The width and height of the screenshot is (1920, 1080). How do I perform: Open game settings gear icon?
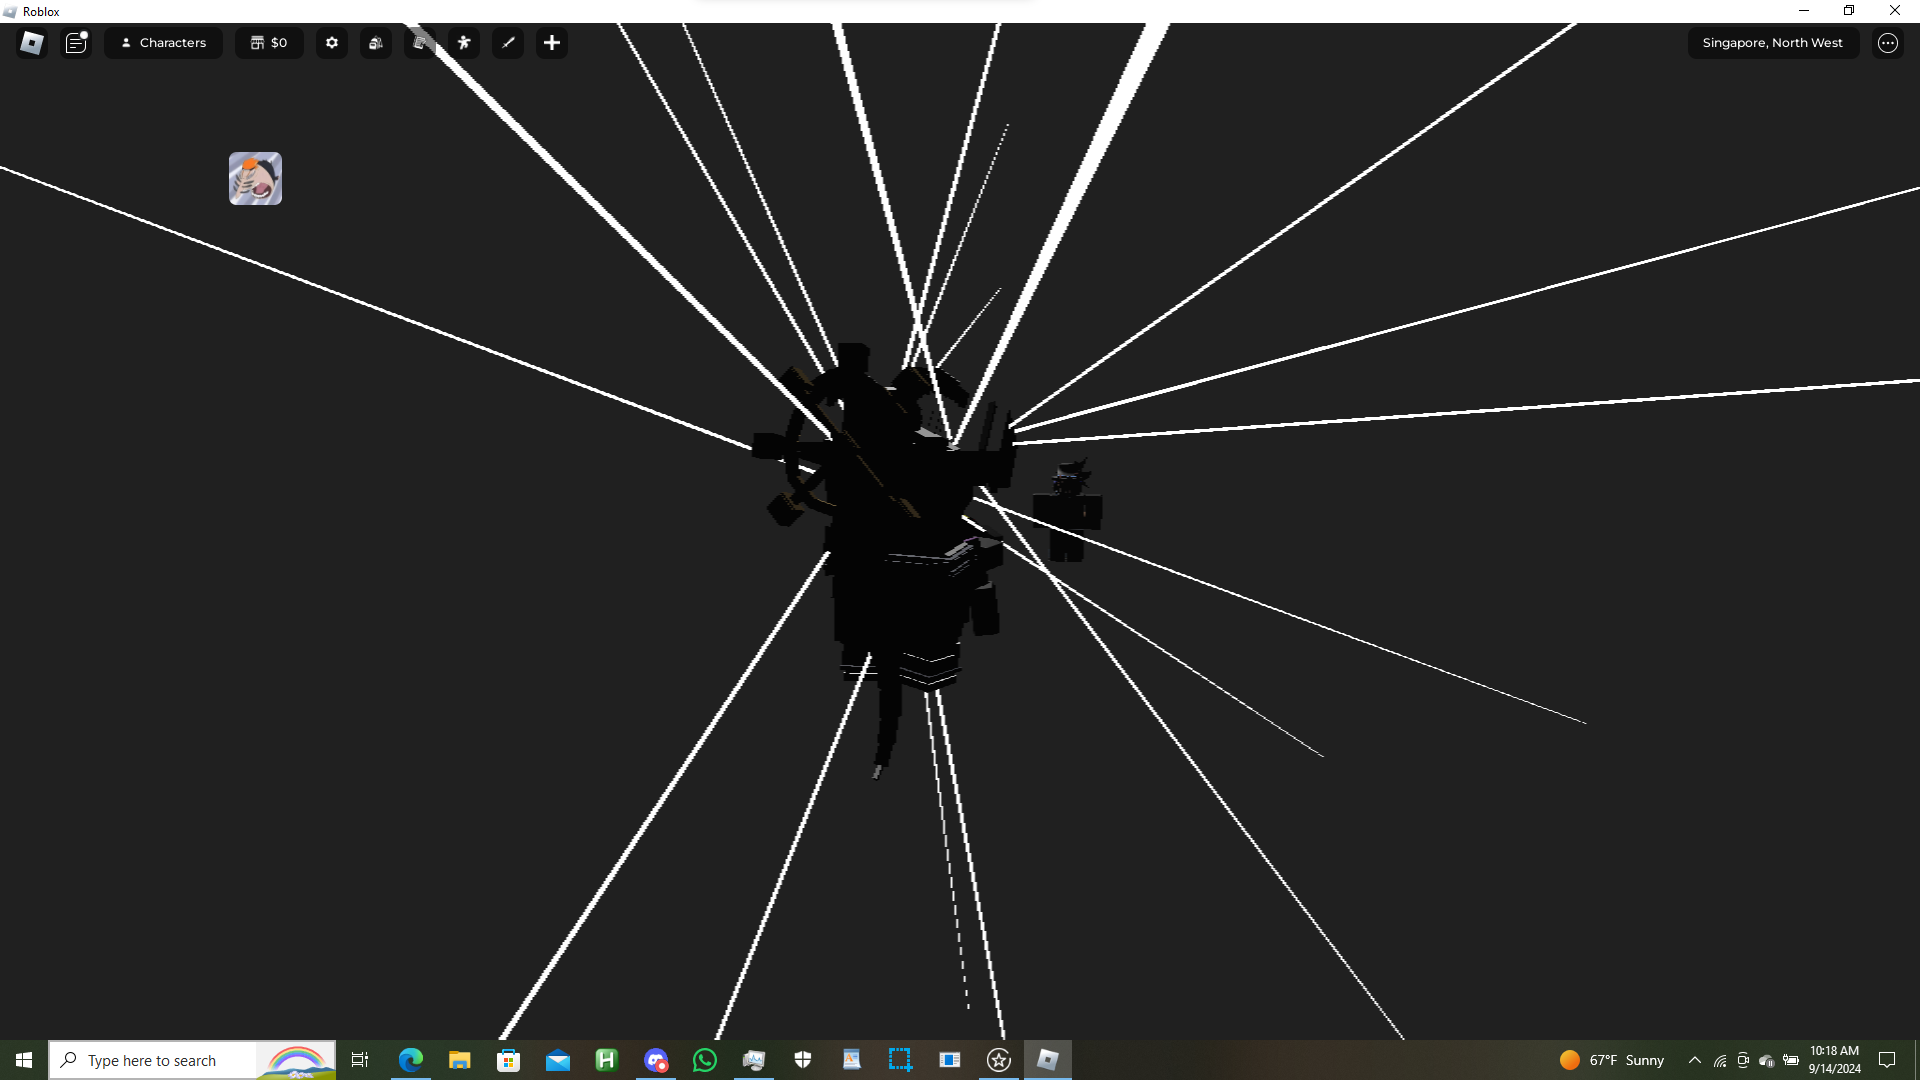(332, 43)
